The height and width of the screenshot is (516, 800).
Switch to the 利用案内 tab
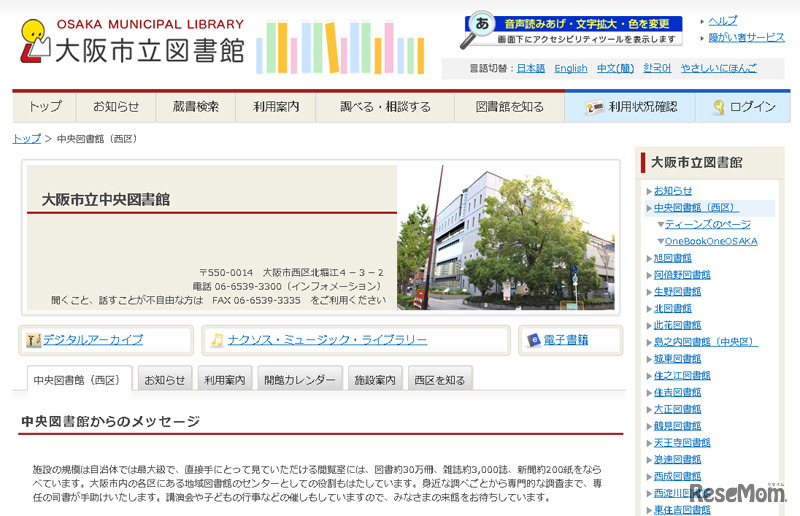click(x=225, y=380)
